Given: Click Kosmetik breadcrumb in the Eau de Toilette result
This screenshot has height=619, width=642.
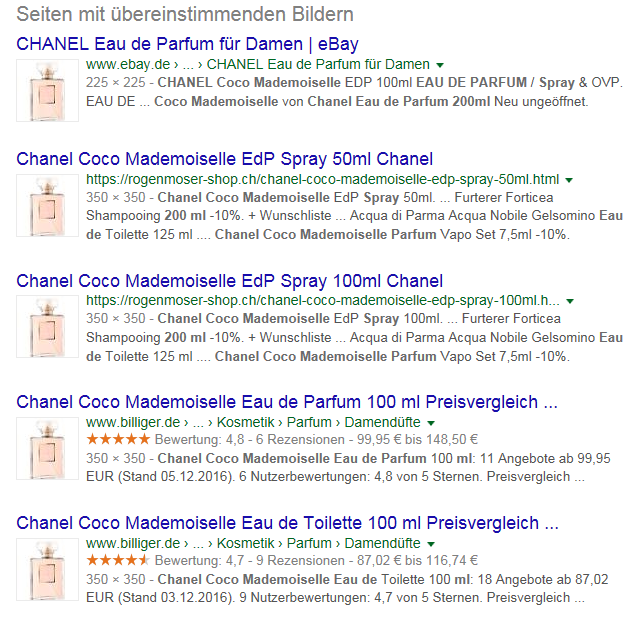Looking at the screenshot, I should 246,543.
